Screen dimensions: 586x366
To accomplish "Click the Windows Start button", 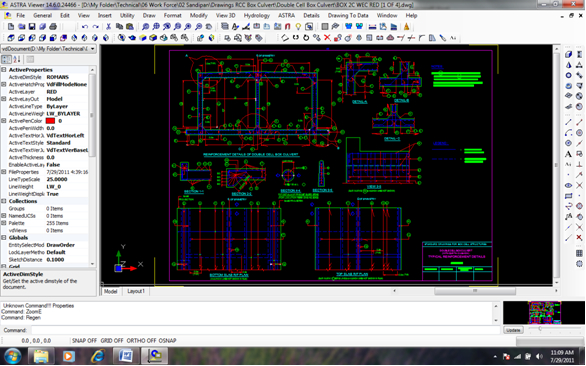I will point(13,356).
